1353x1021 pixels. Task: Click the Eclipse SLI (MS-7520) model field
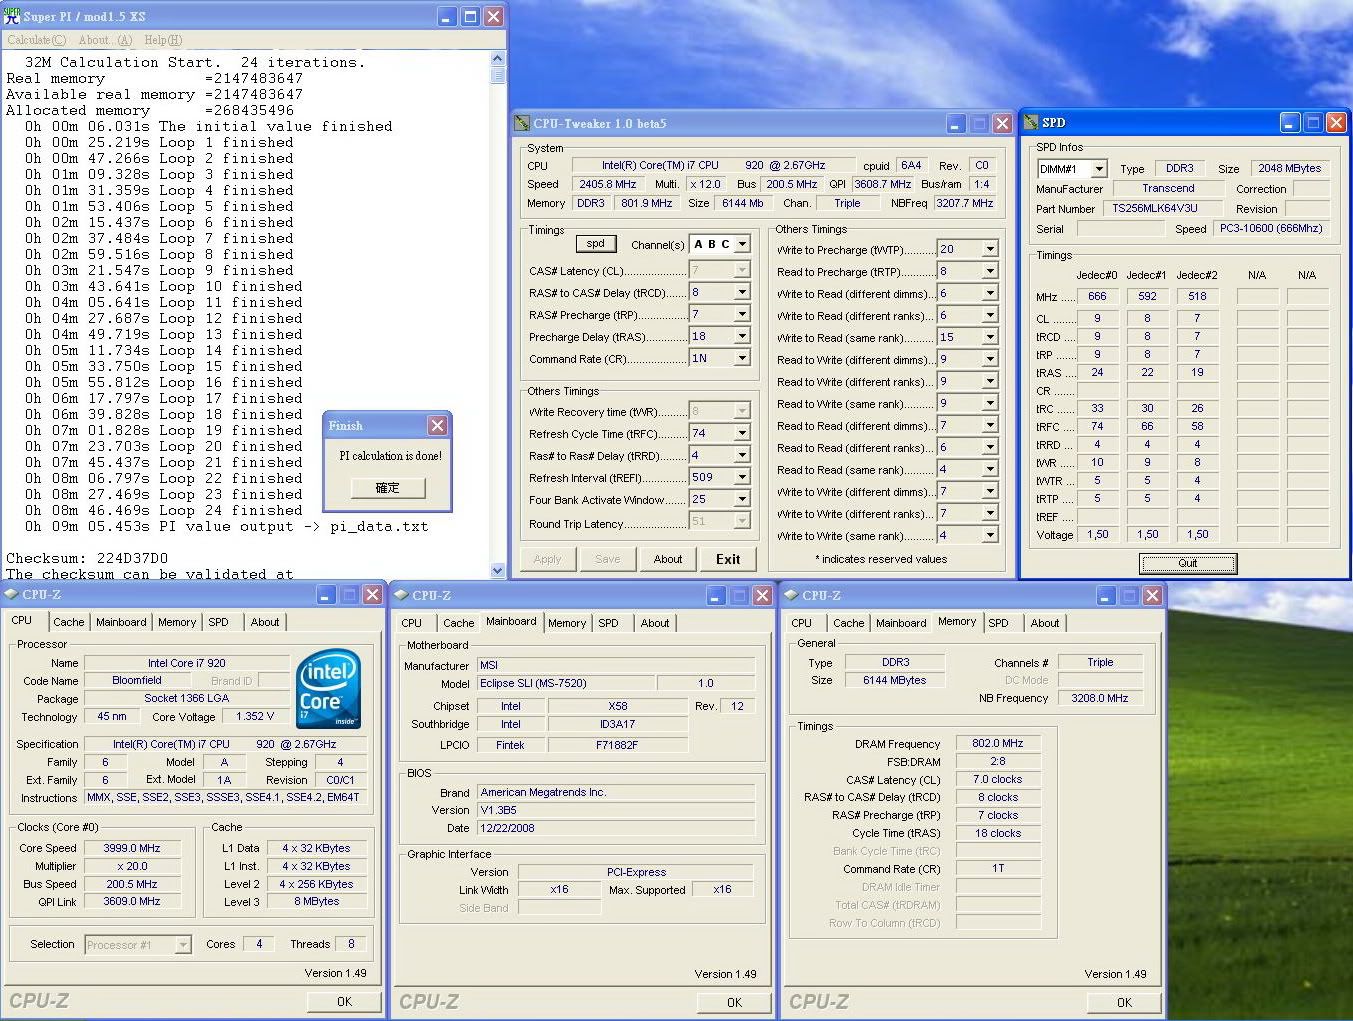click(566, 683)
